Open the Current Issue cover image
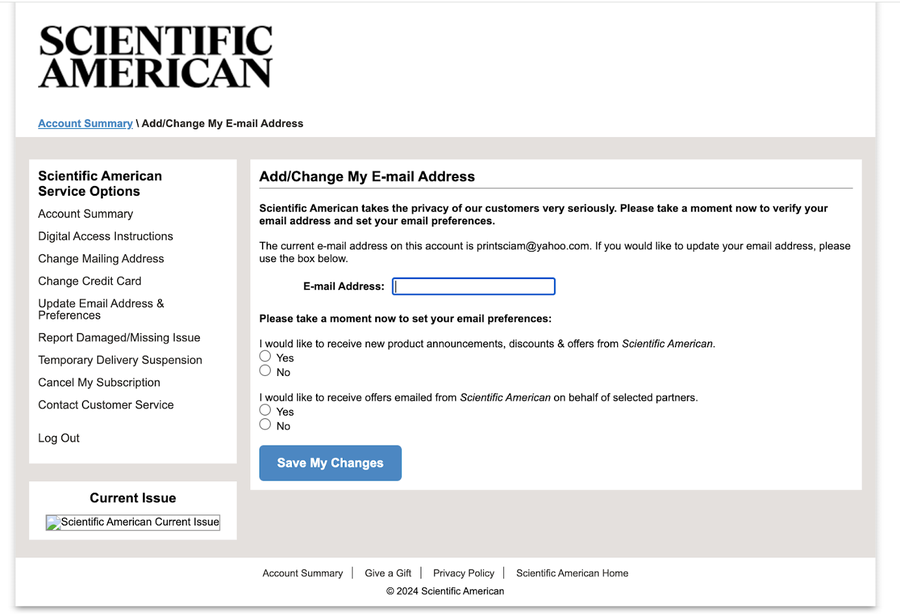The width and height of the screenshot is (900, 614). click(x=133, y=522)
